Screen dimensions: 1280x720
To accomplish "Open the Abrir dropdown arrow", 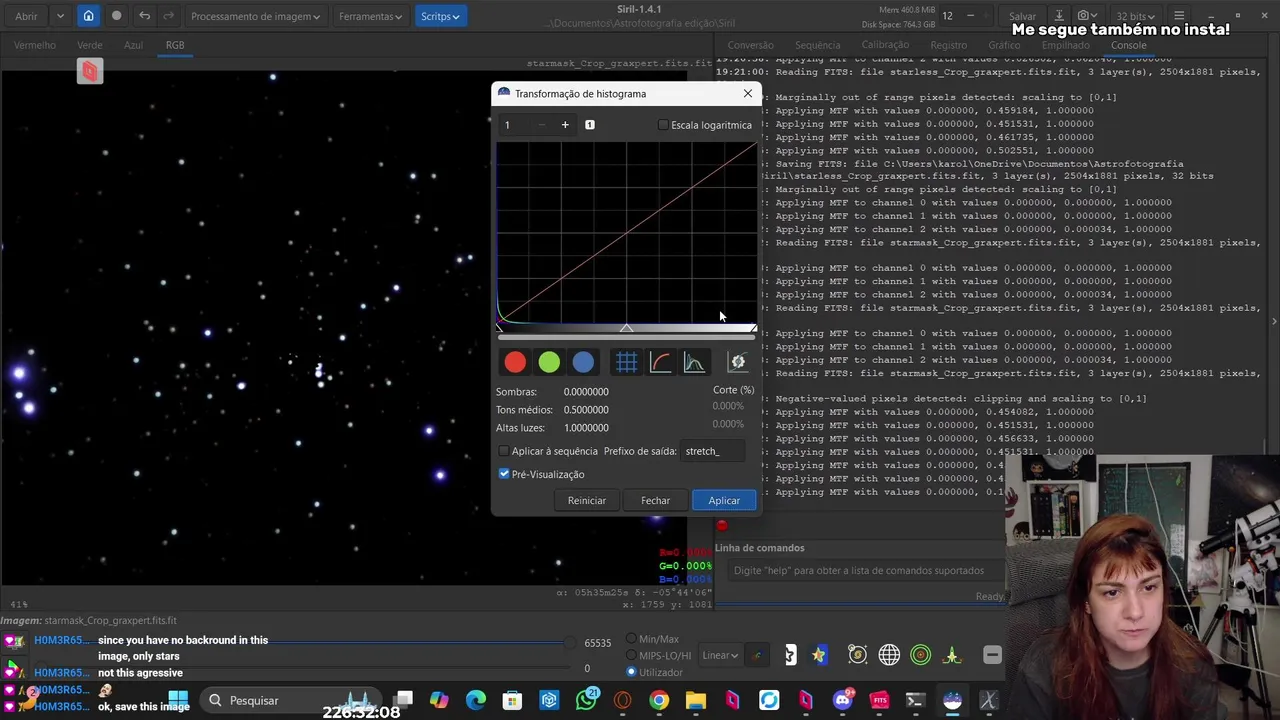I will point(60,16).
